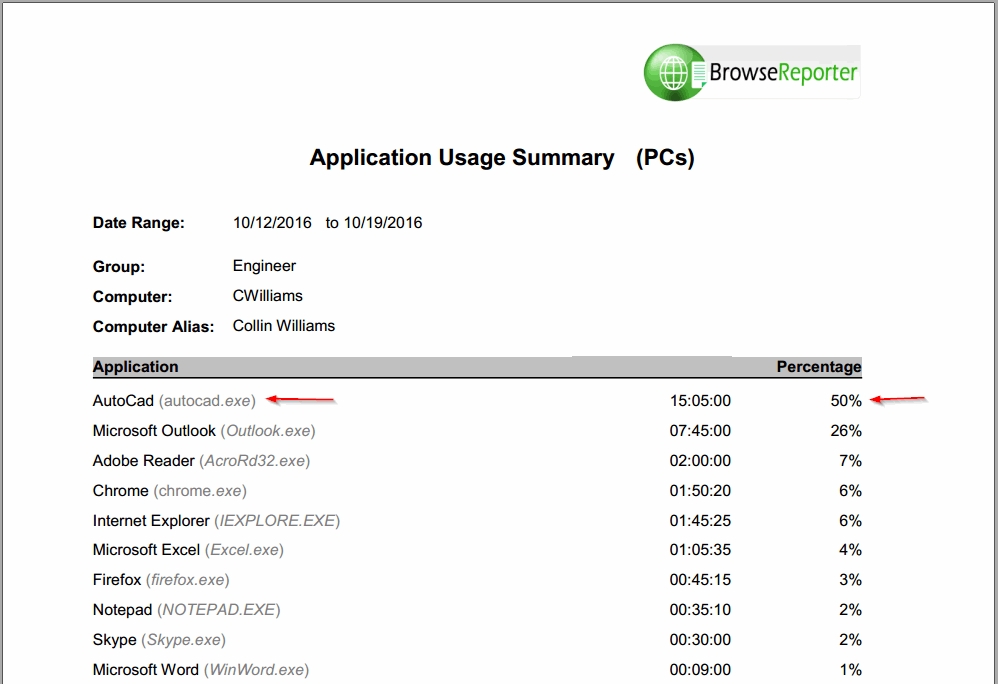This screenshot has height=684, width=998.
Task: Click the Adobe Reader 7% value
Action: click(850, 461)
